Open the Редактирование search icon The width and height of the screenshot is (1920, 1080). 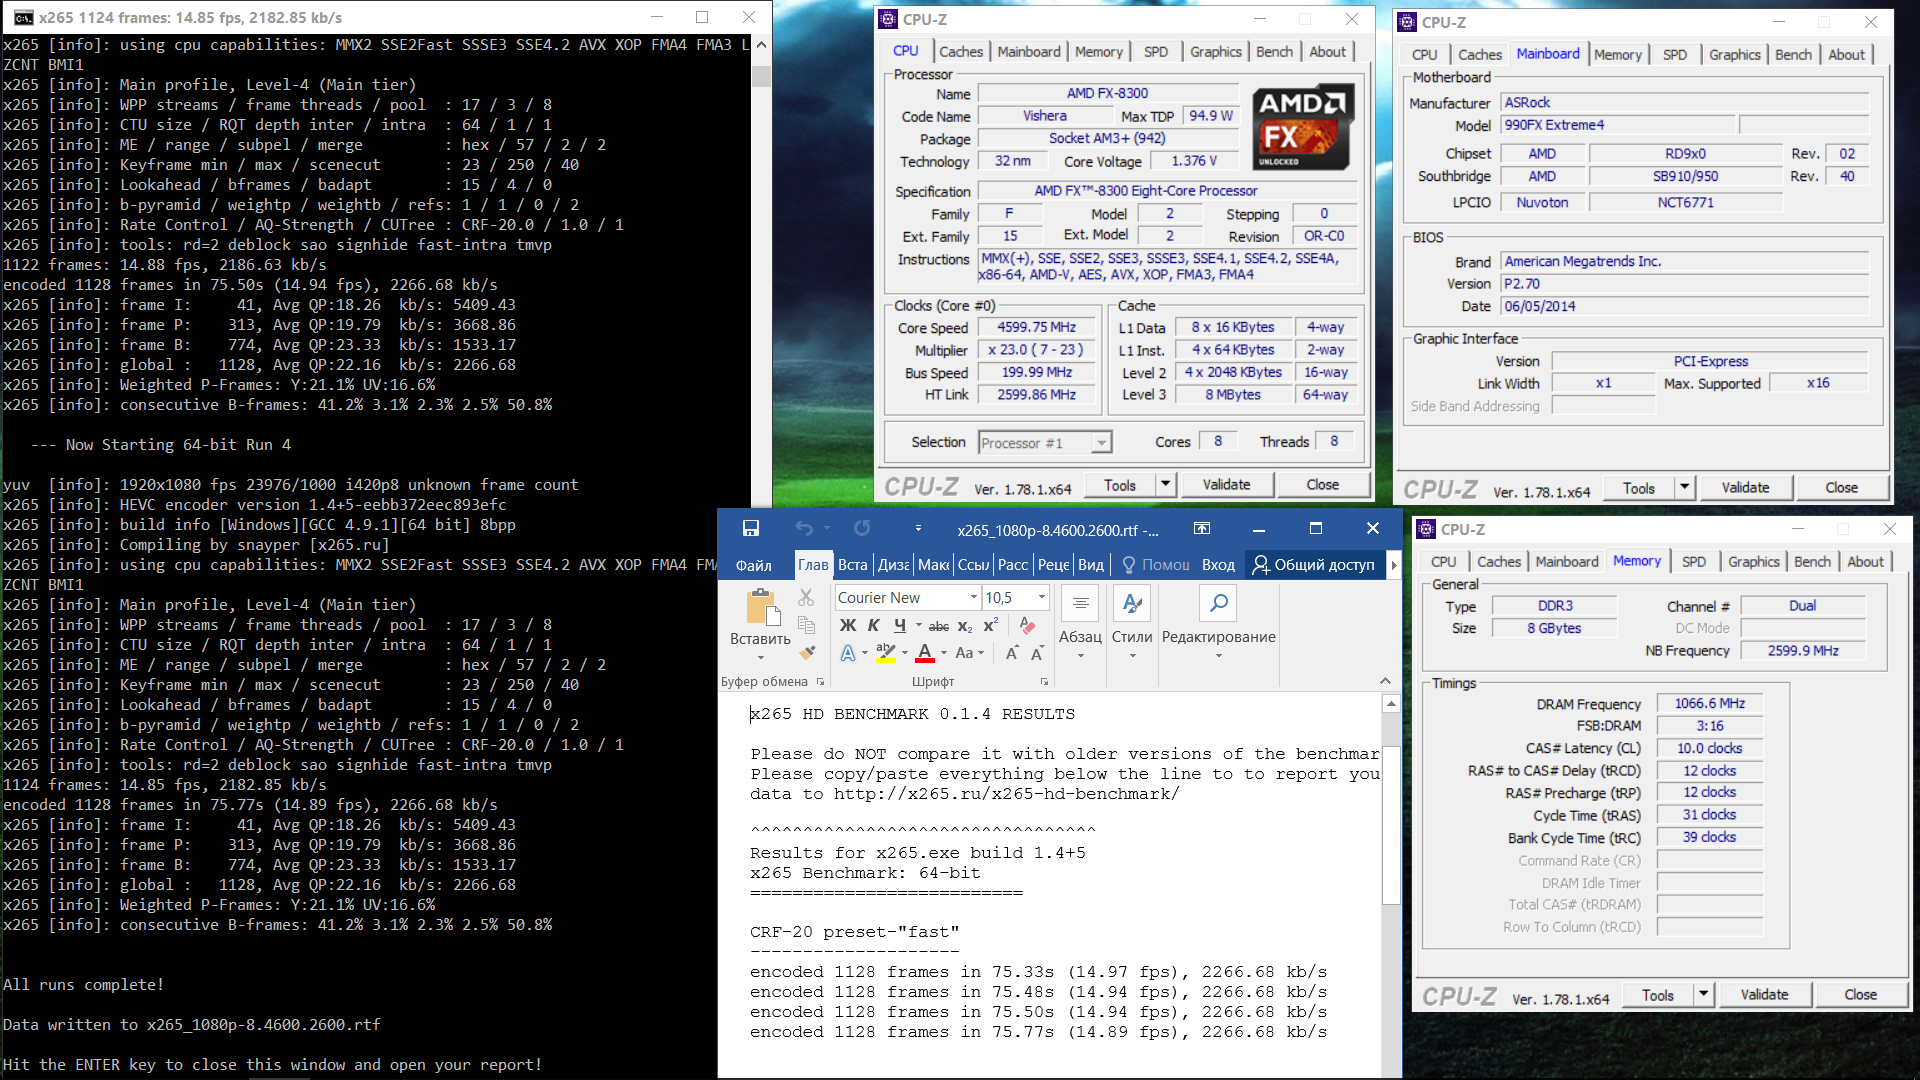[x=1218, y=603]
